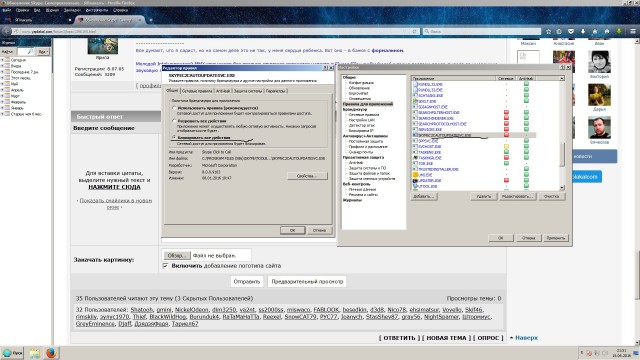This screenshot has width=640, height=360.
Task: Click the green Anti-leak indicator for SCHTASKS.EXE
Action: (526, 95)
